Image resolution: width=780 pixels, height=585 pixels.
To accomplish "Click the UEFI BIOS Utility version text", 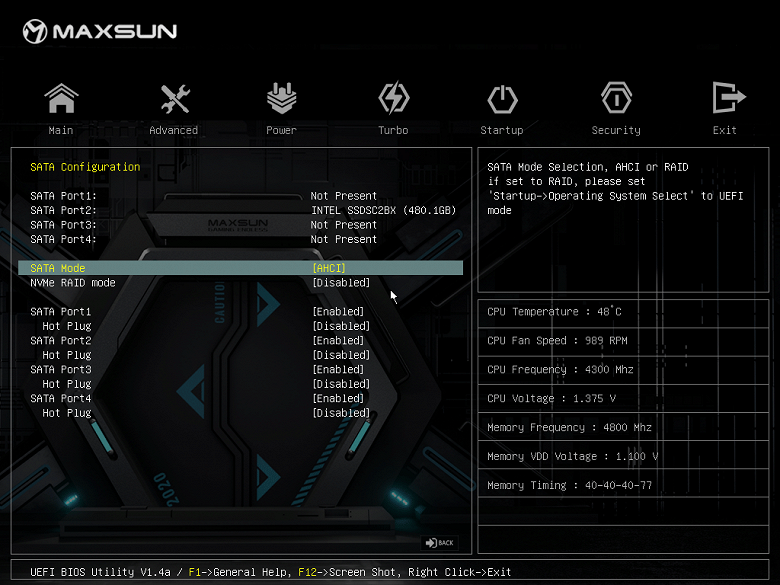I will [x=100, y=572].
